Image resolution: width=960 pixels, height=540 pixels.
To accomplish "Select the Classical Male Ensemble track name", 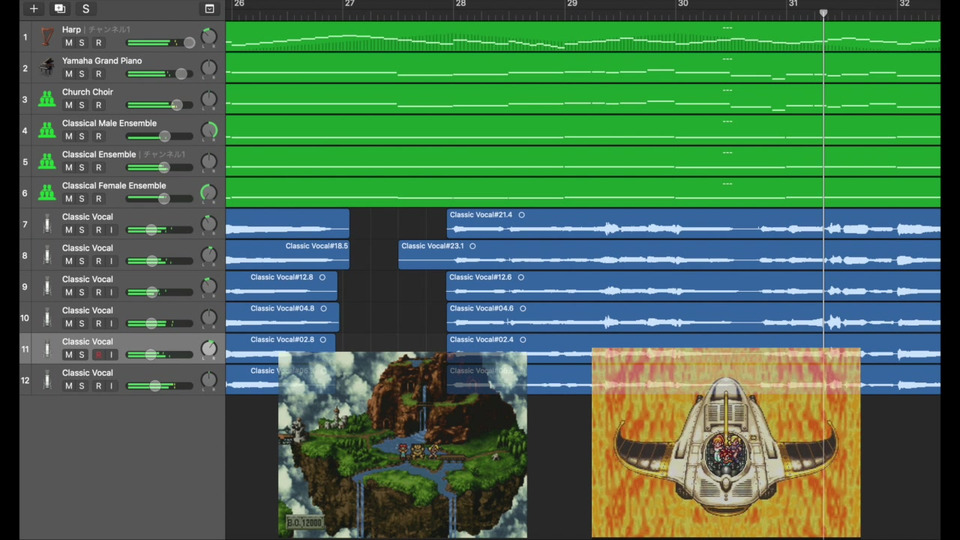I will (x=109, y=123).
